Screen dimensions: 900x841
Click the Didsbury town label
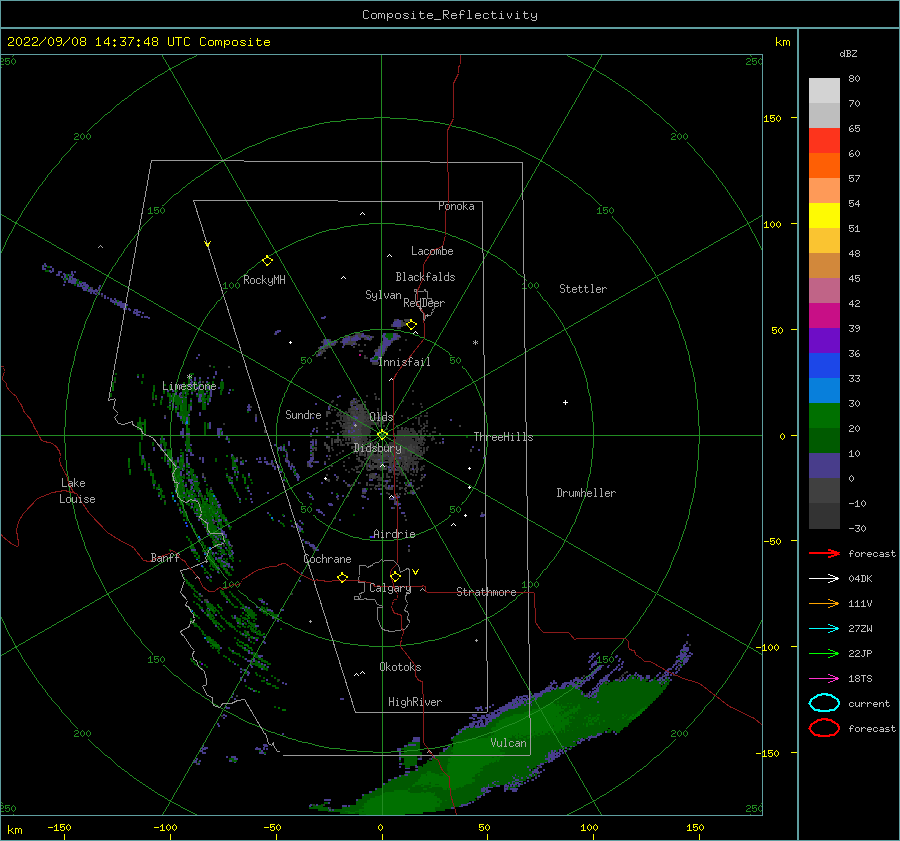pyautogui.click(x=377, y=448)
